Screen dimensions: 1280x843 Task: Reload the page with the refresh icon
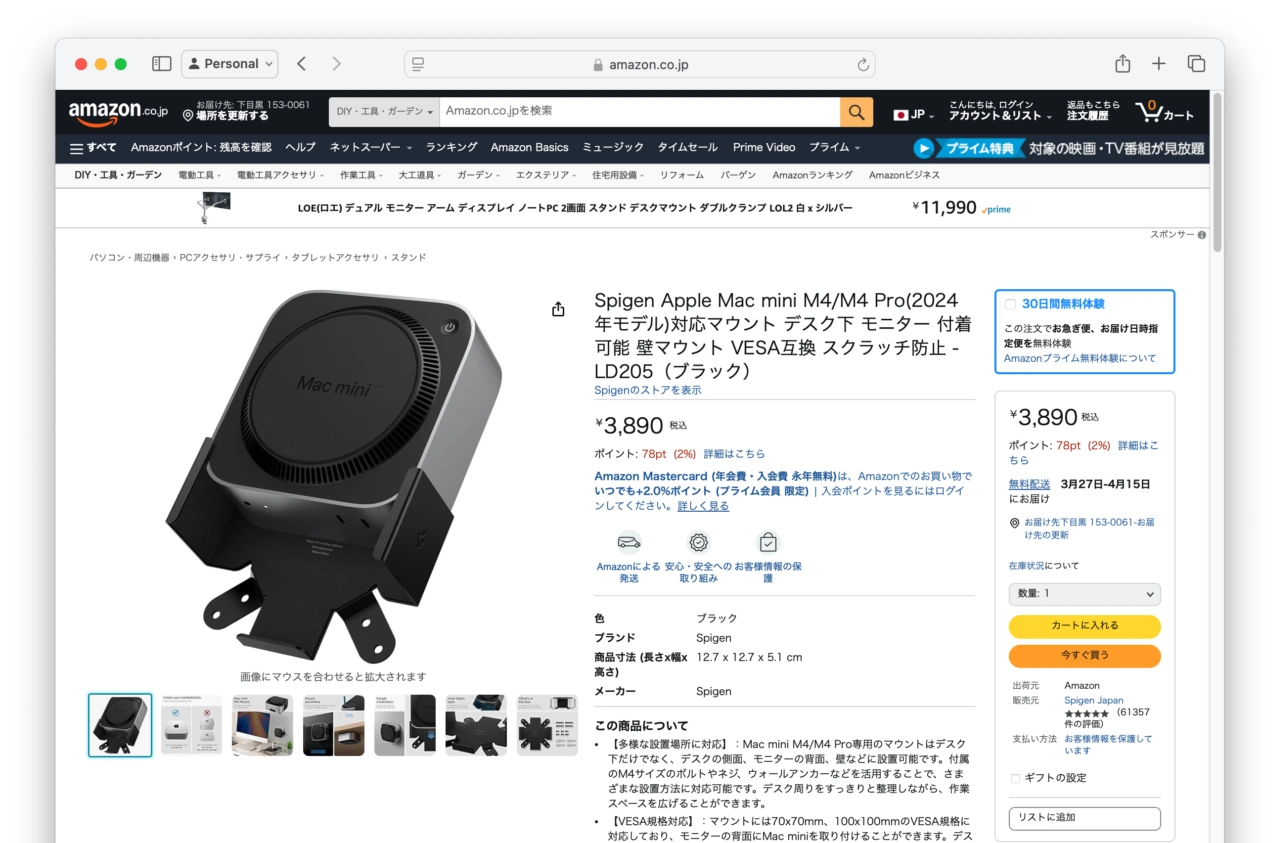862,65
